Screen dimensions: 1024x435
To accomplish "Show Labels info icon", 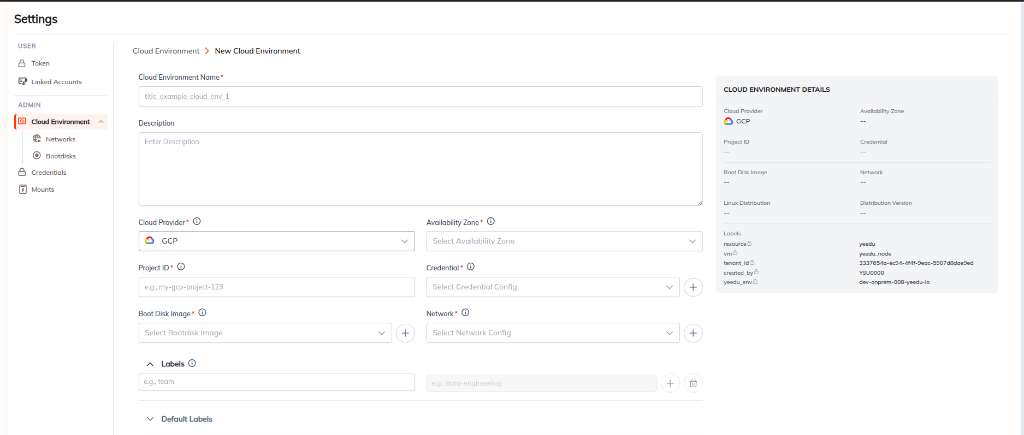I will (192, 363).
